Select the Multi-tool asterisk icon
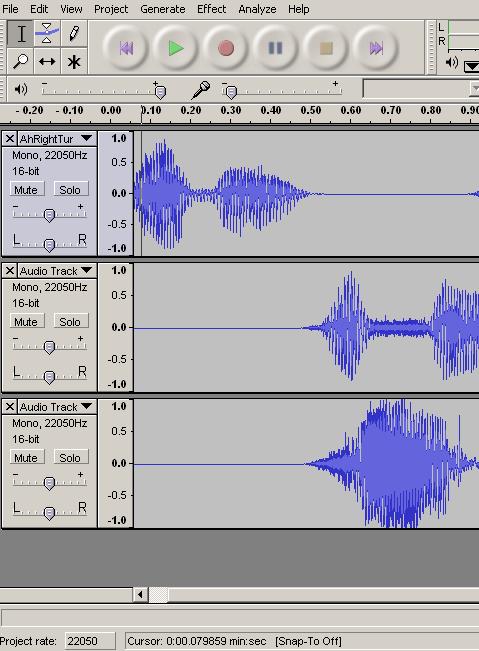Screen dimensions: 479x651 [74, 61]
